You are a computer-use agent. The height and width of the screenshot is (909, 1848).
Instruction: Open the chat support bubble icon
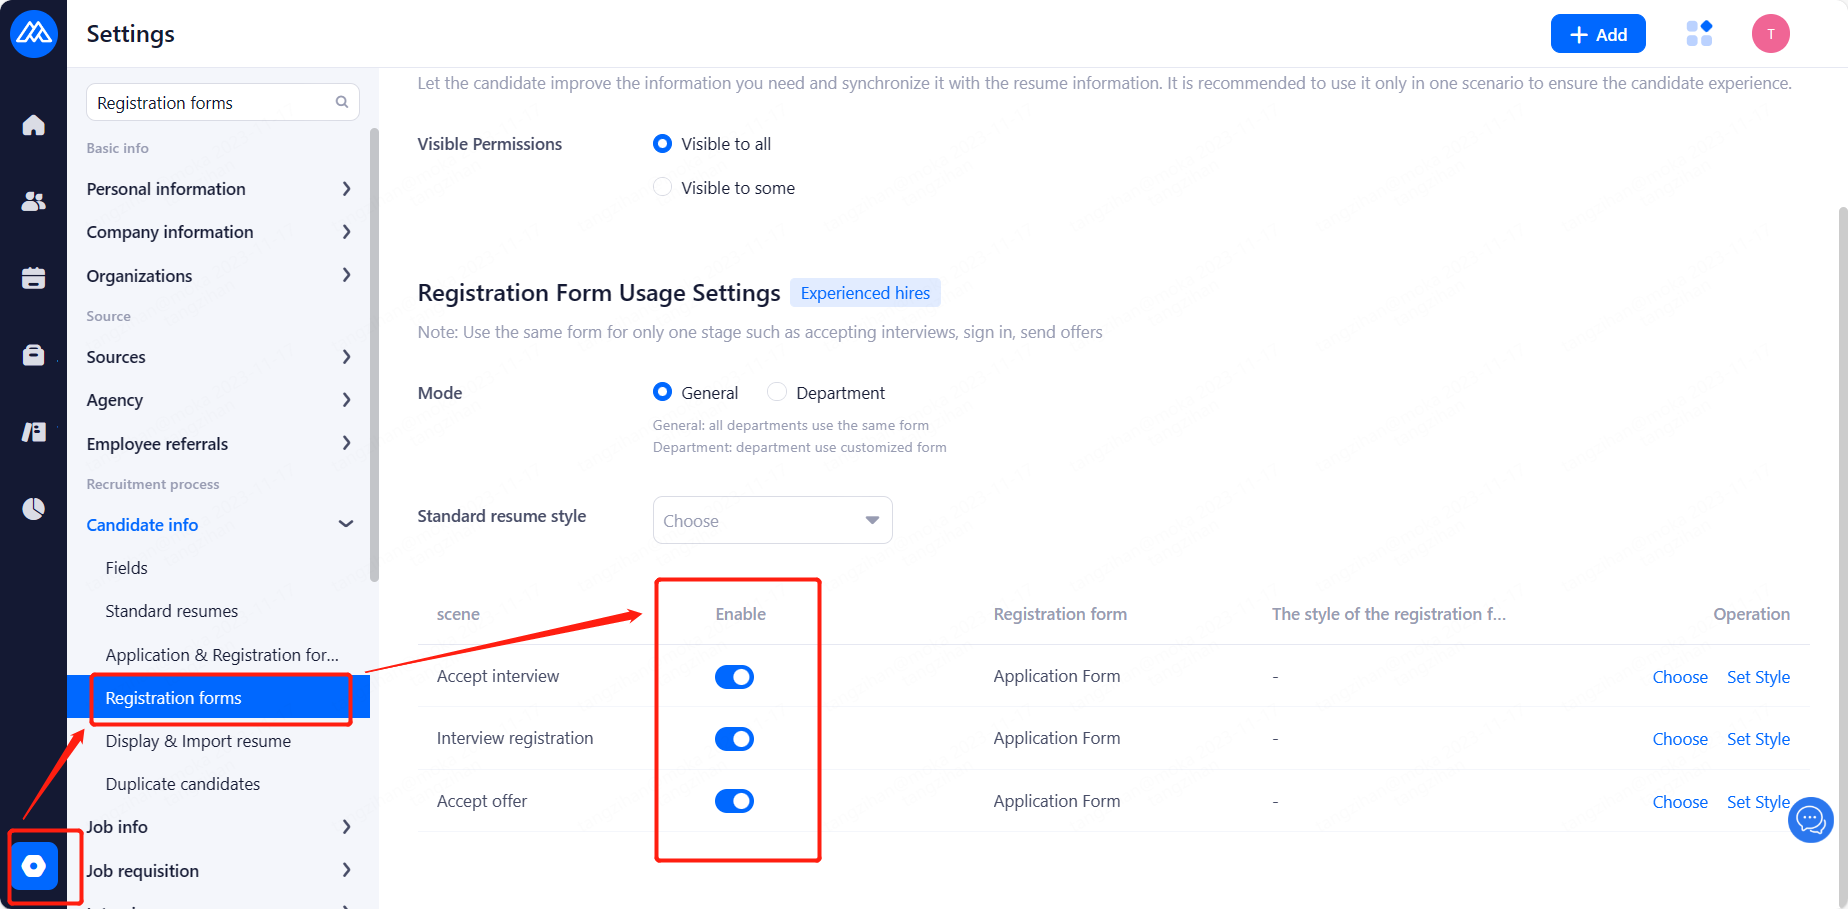1810,820
